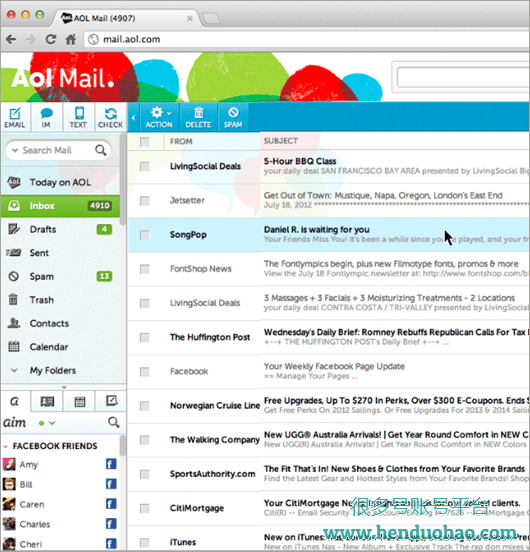Check the Norwegian Cruise Line email checkbox

144,406
